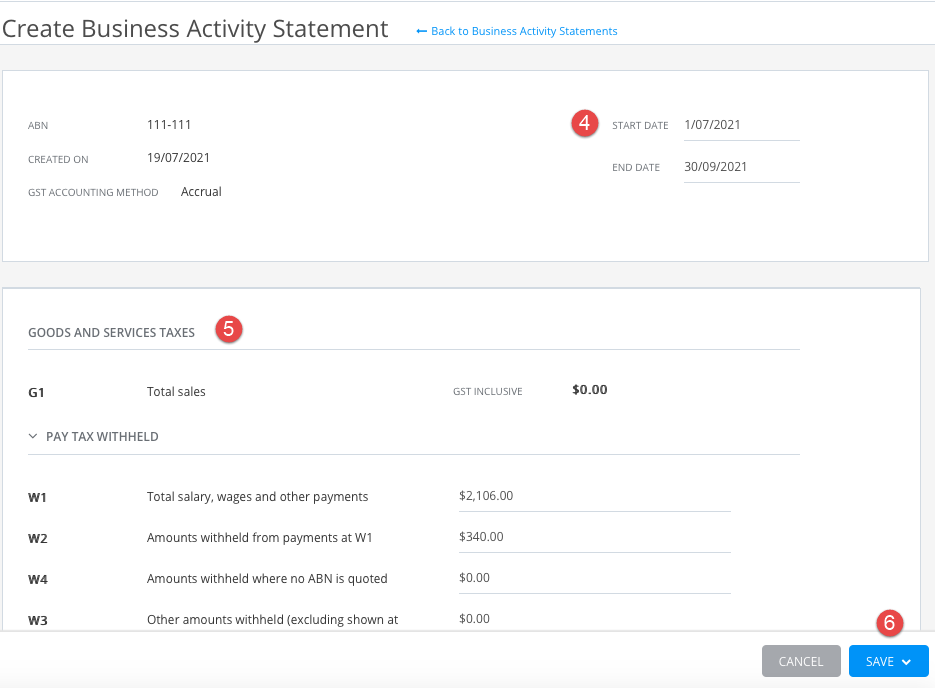Viewport: 935px width, 688px height.
Task: Select the W4 no ABN quoted field
Action: point(594,578)
